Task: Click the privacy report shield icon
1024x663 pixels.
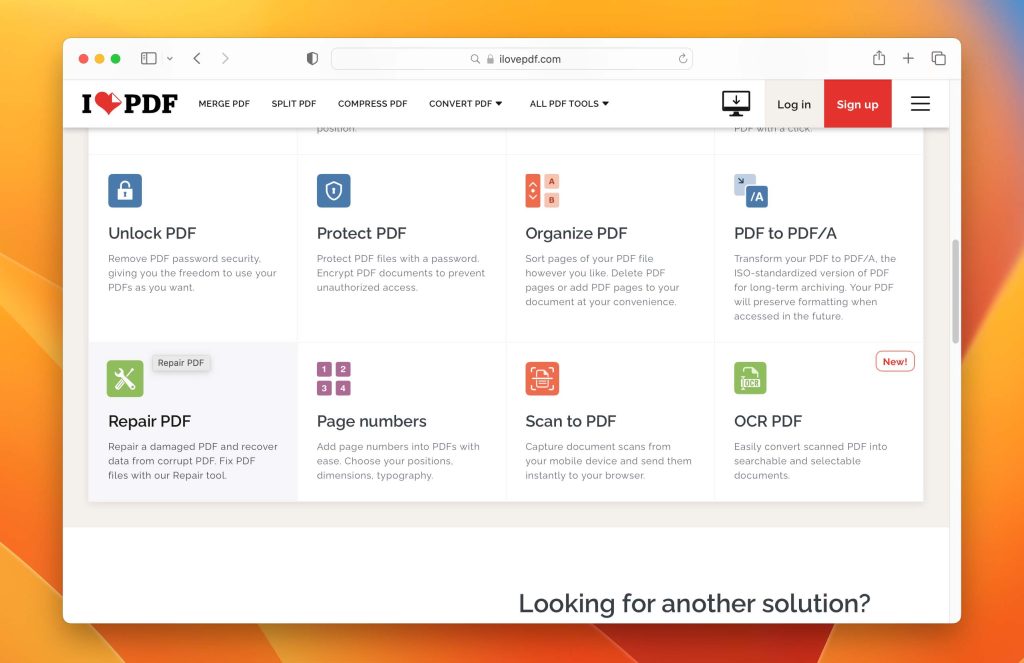Action: (312, 58)
